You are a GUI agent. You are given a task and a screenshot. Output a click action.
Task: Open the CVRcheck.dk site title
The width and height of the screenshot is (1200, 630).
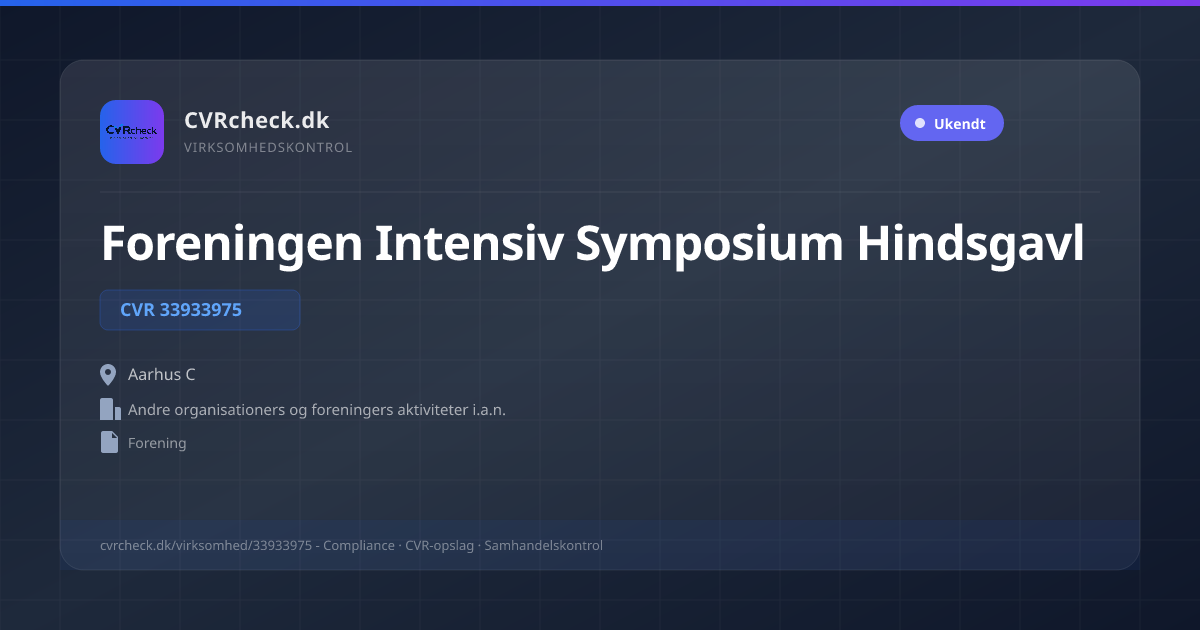256,120
